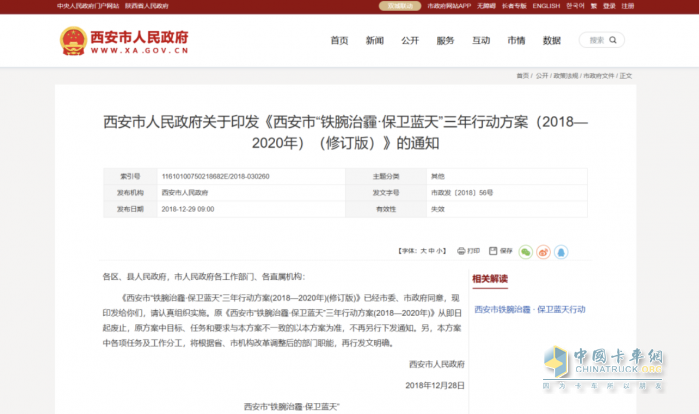This screenshot has width=699, height=414.
Task: Open the 服务 navigation menu
Action: (445, 41)
